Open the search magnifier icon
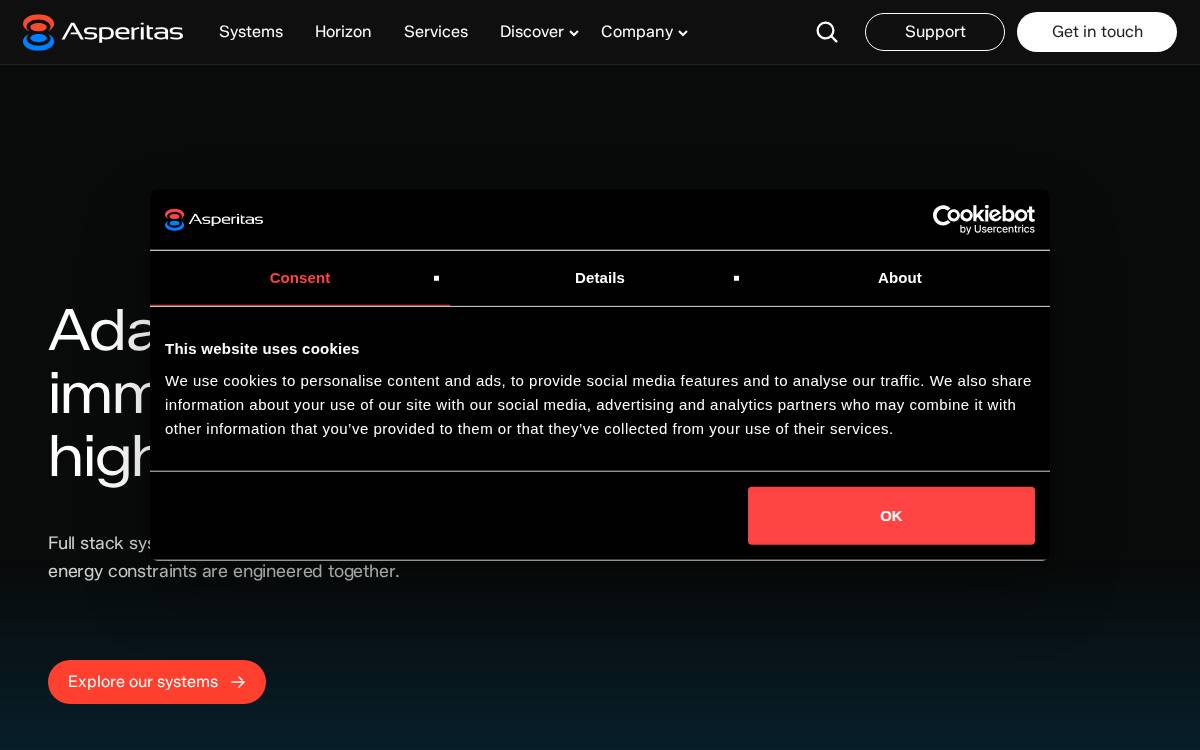1200x750 pixels. (827, 32)
